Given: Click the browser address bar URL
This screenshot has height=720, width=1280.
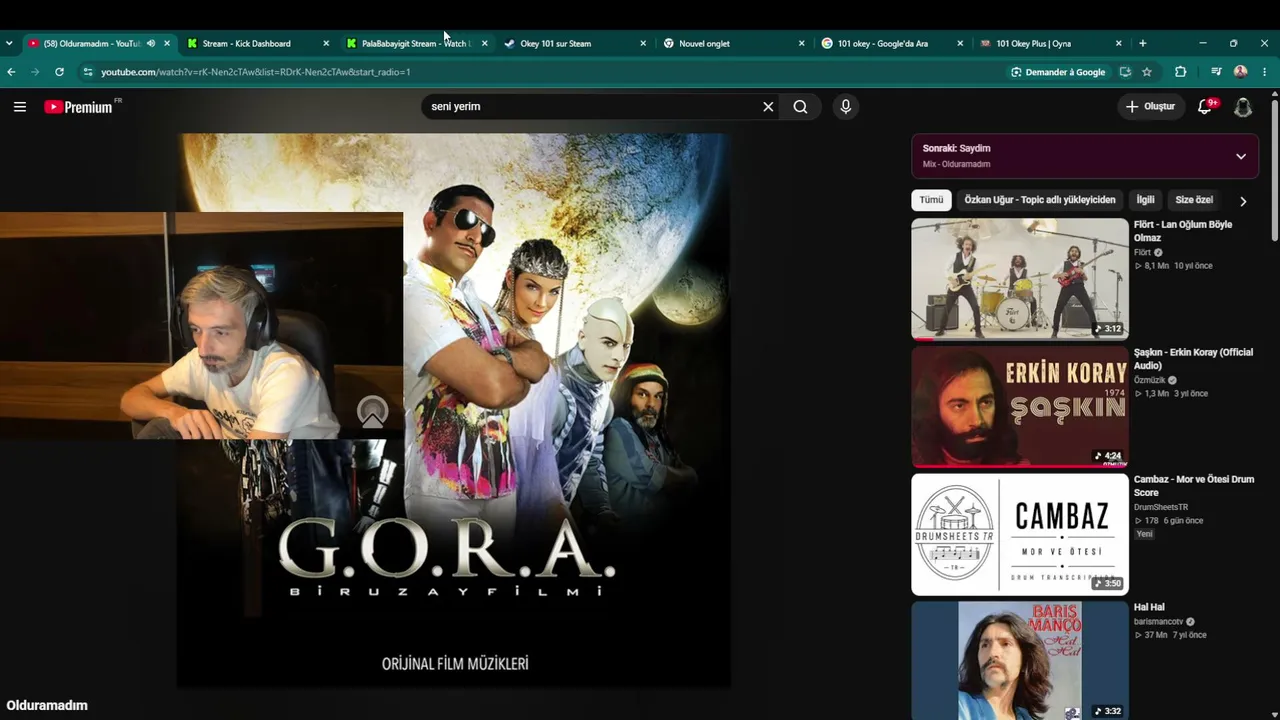Looking at the screenshot, I should click(x=256, y=72).
